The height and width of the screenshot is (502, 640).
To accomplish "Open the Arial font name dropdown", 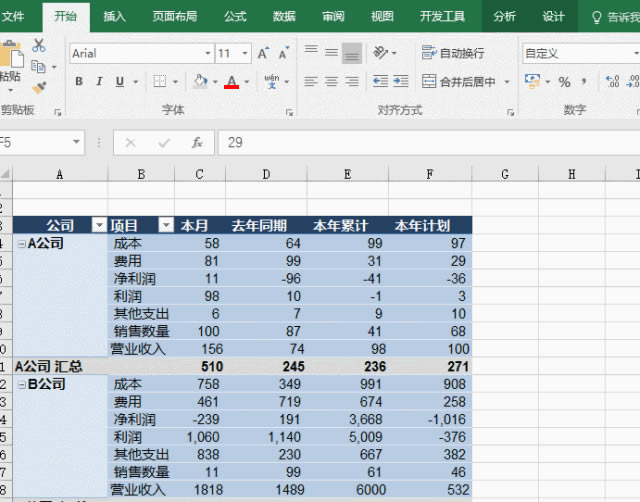I will point(208,54).
